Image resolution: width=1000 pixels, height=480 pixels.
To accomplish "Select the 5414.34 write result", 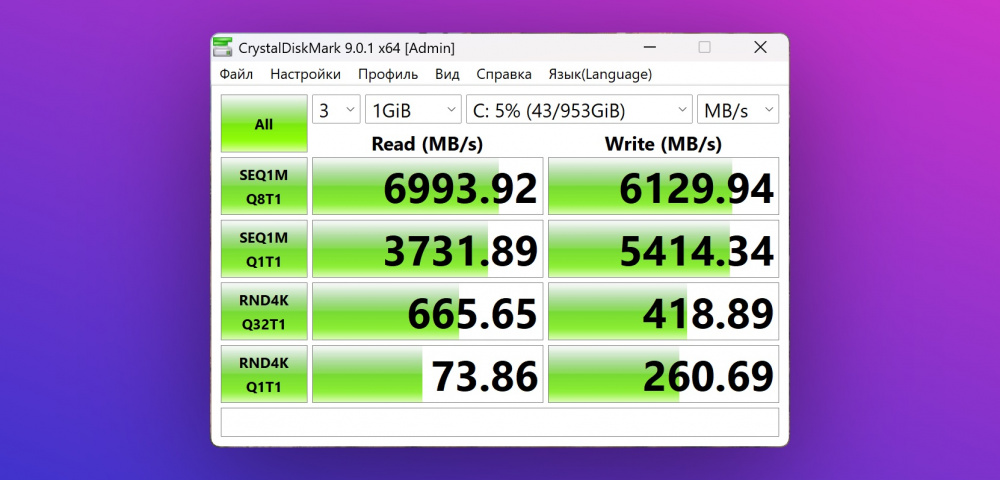I will tap(663, 249).
